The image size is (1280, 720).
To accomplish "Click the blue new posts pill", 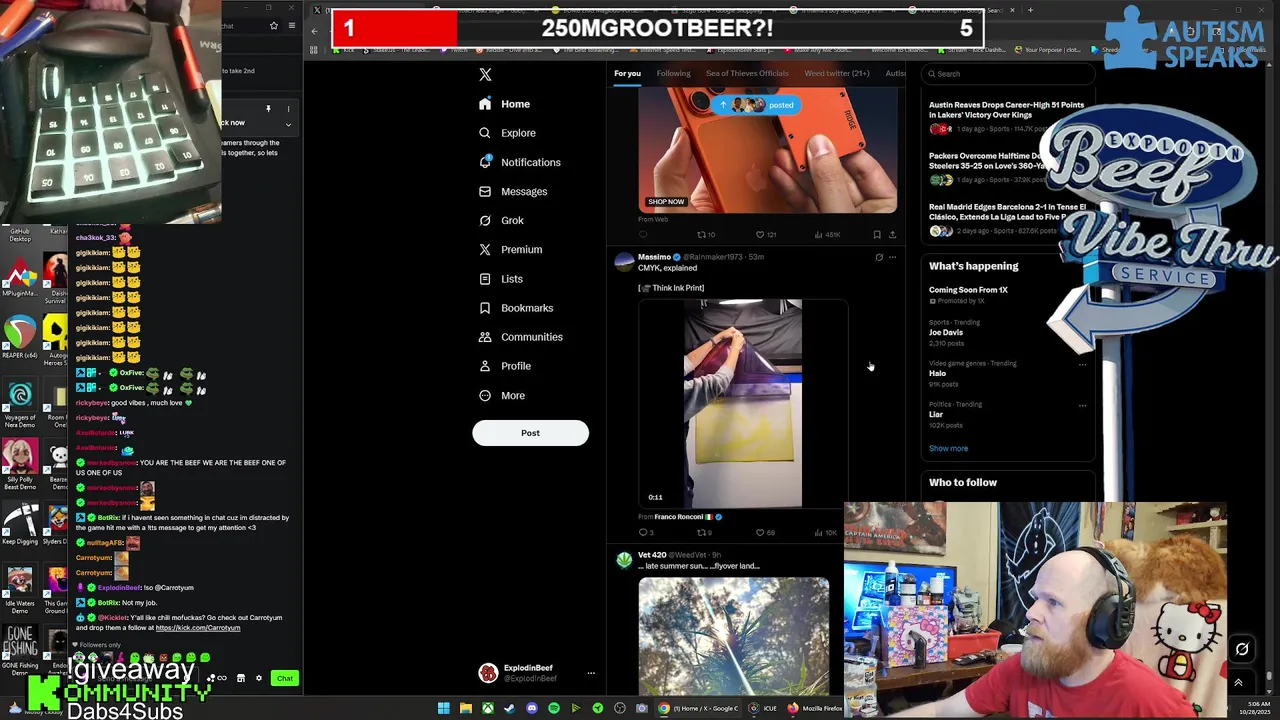I will point(758,105).
